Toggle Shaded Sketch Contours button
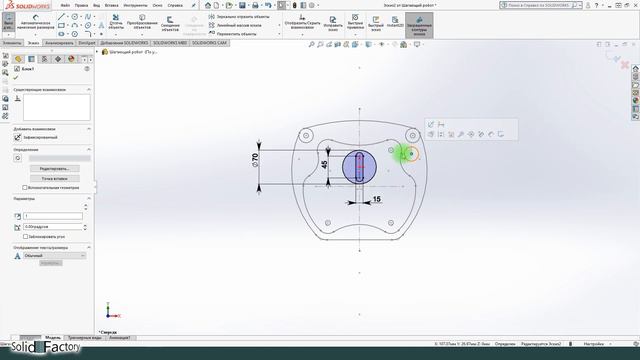Image resolution: width=640 pixels, height=360 pixels. tap(419, 25)
